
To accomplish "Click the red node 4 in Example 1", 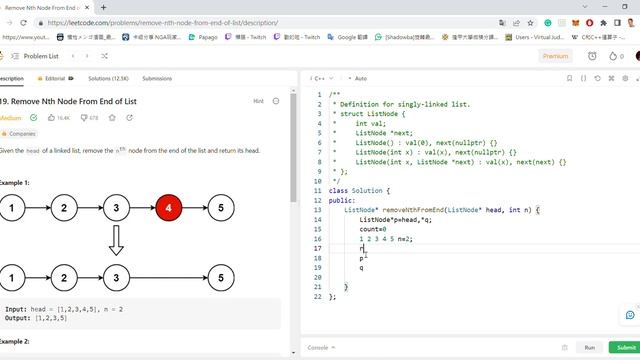I will point(169,208).
